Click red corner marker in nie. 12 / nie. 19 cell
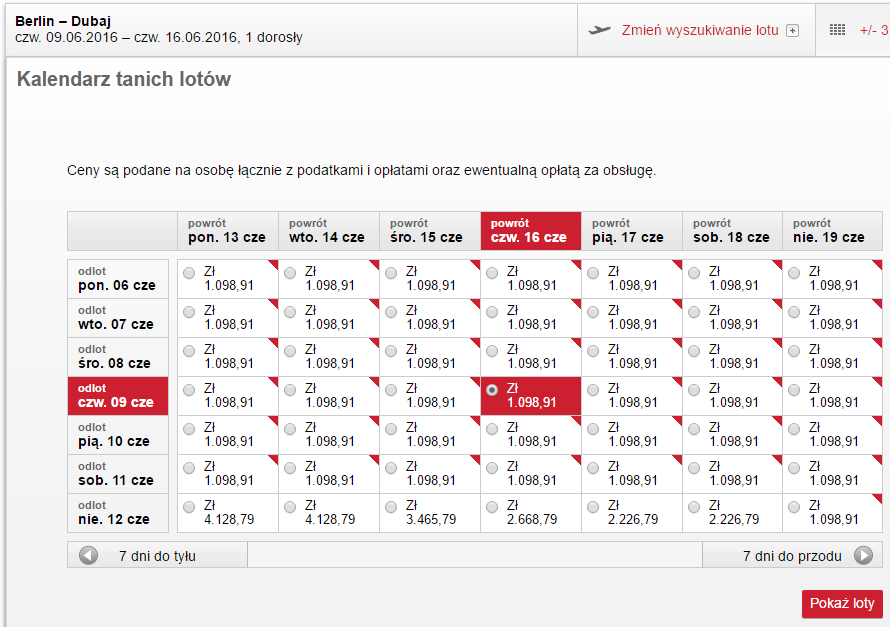890x627 pixels. pos(877,499)
